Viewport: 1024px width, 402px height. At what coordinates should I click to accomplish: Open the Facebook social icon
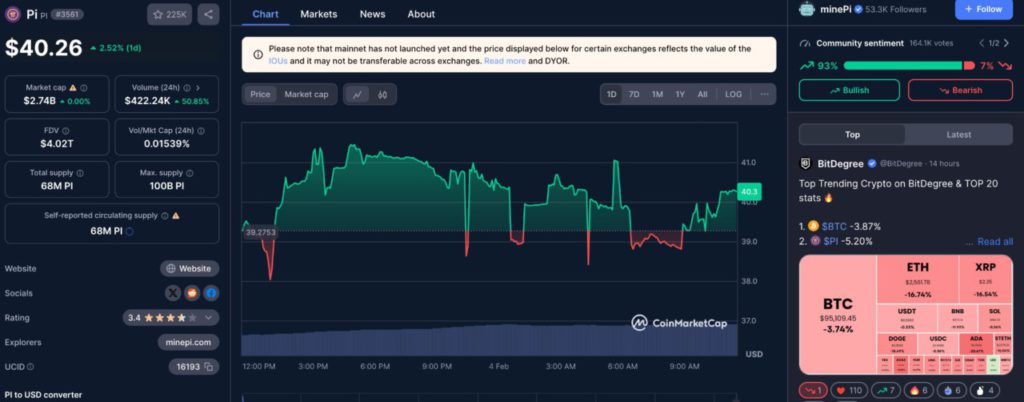[x=211, y=293]
